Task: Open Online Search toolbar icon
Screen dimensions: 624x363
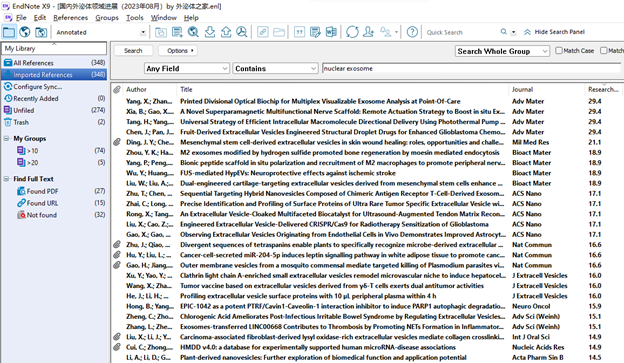Action: point(193,32)
